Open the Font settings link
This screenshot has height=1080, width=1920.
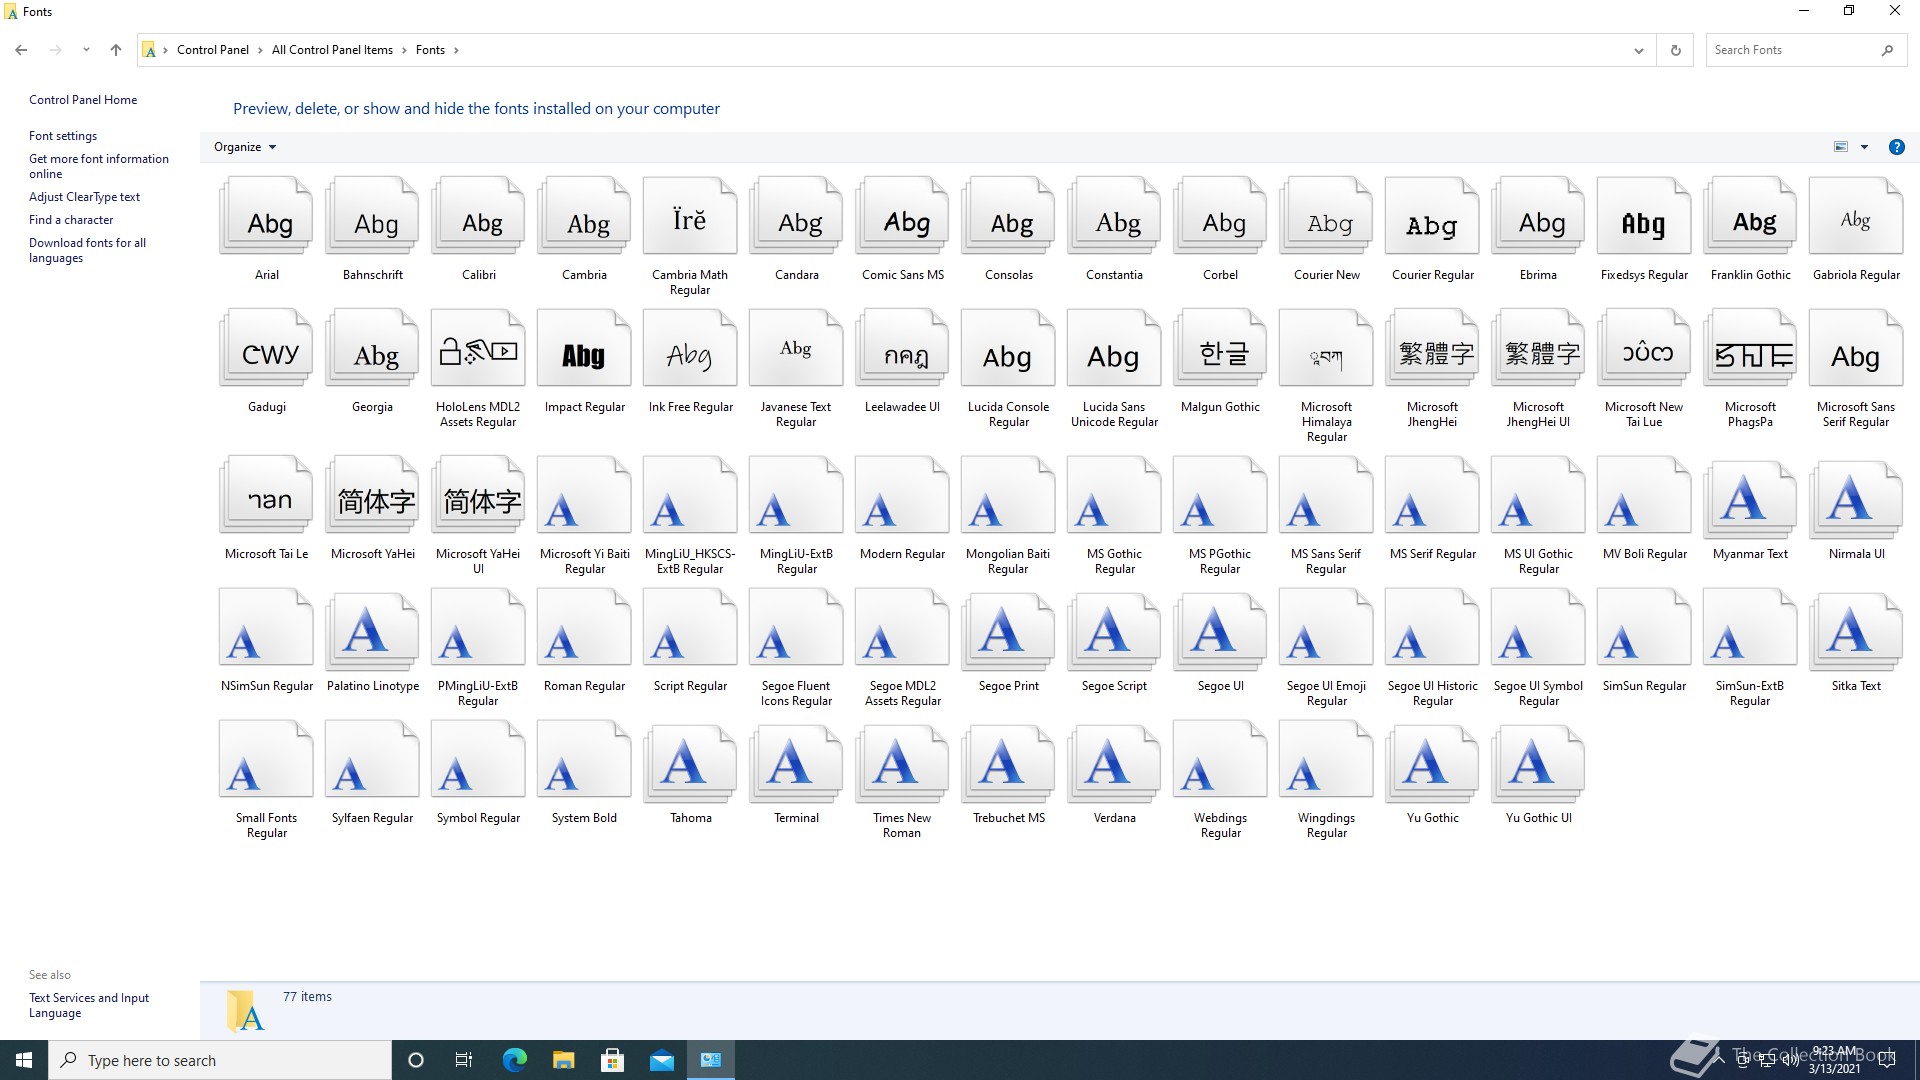[x=63, y=136]
